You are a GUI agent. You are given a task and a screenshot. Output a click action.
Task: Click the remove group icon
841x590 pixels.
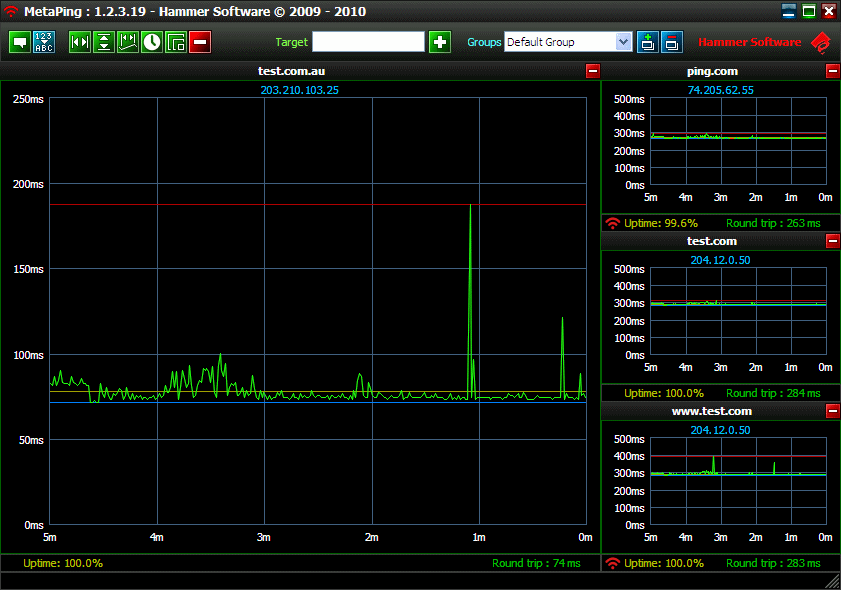point(672,42)
